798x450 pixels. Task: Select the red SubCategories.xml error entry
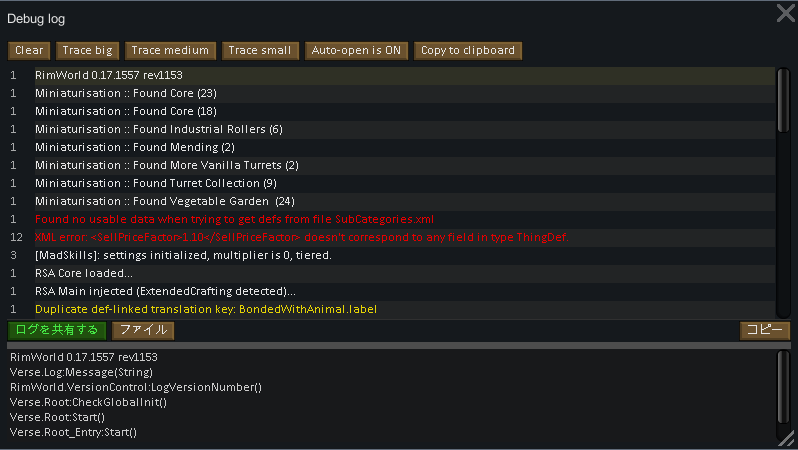(235, 219)
